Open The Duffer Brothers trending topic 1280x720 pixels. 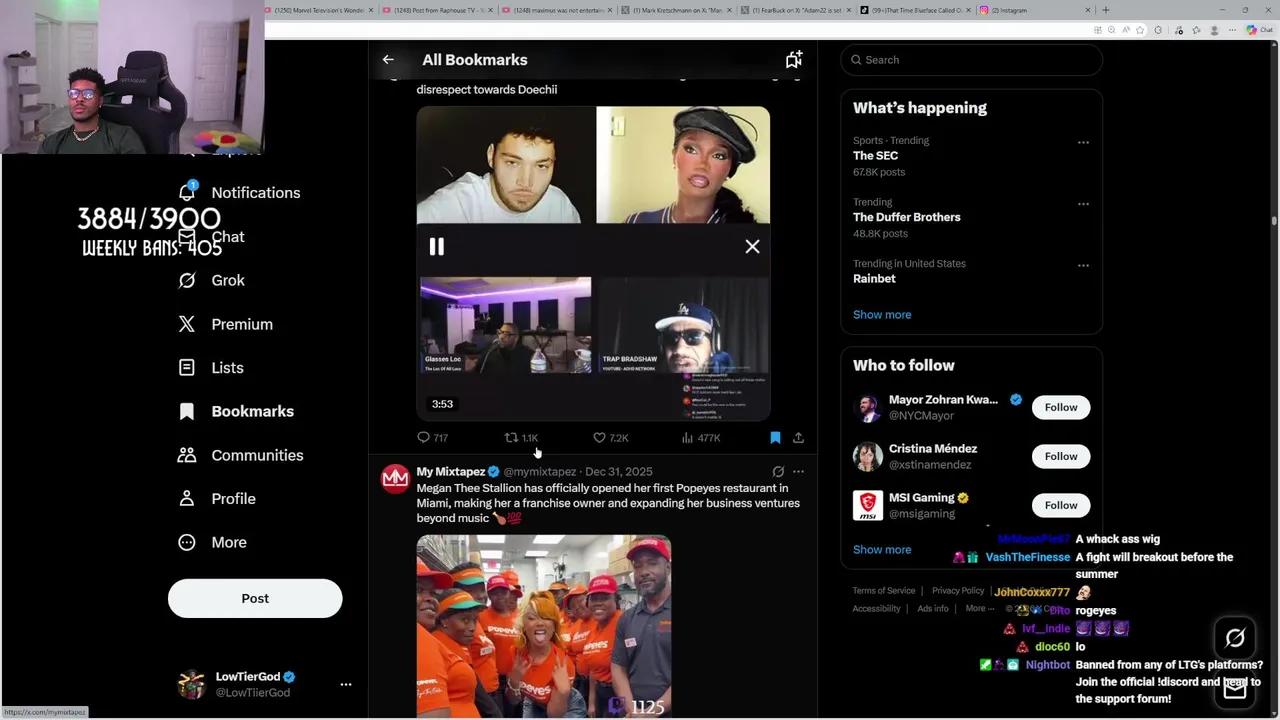click(906, 217)
